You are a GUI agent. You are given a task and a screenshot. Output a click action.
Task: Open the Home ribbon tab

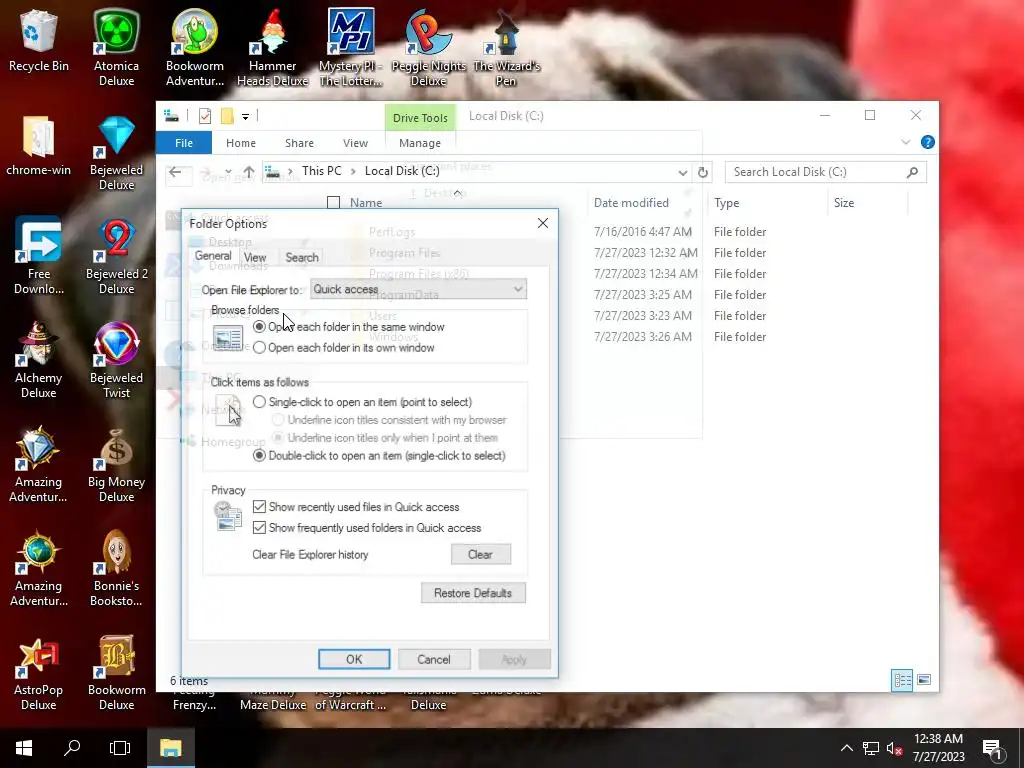click(x=241, y=143)
